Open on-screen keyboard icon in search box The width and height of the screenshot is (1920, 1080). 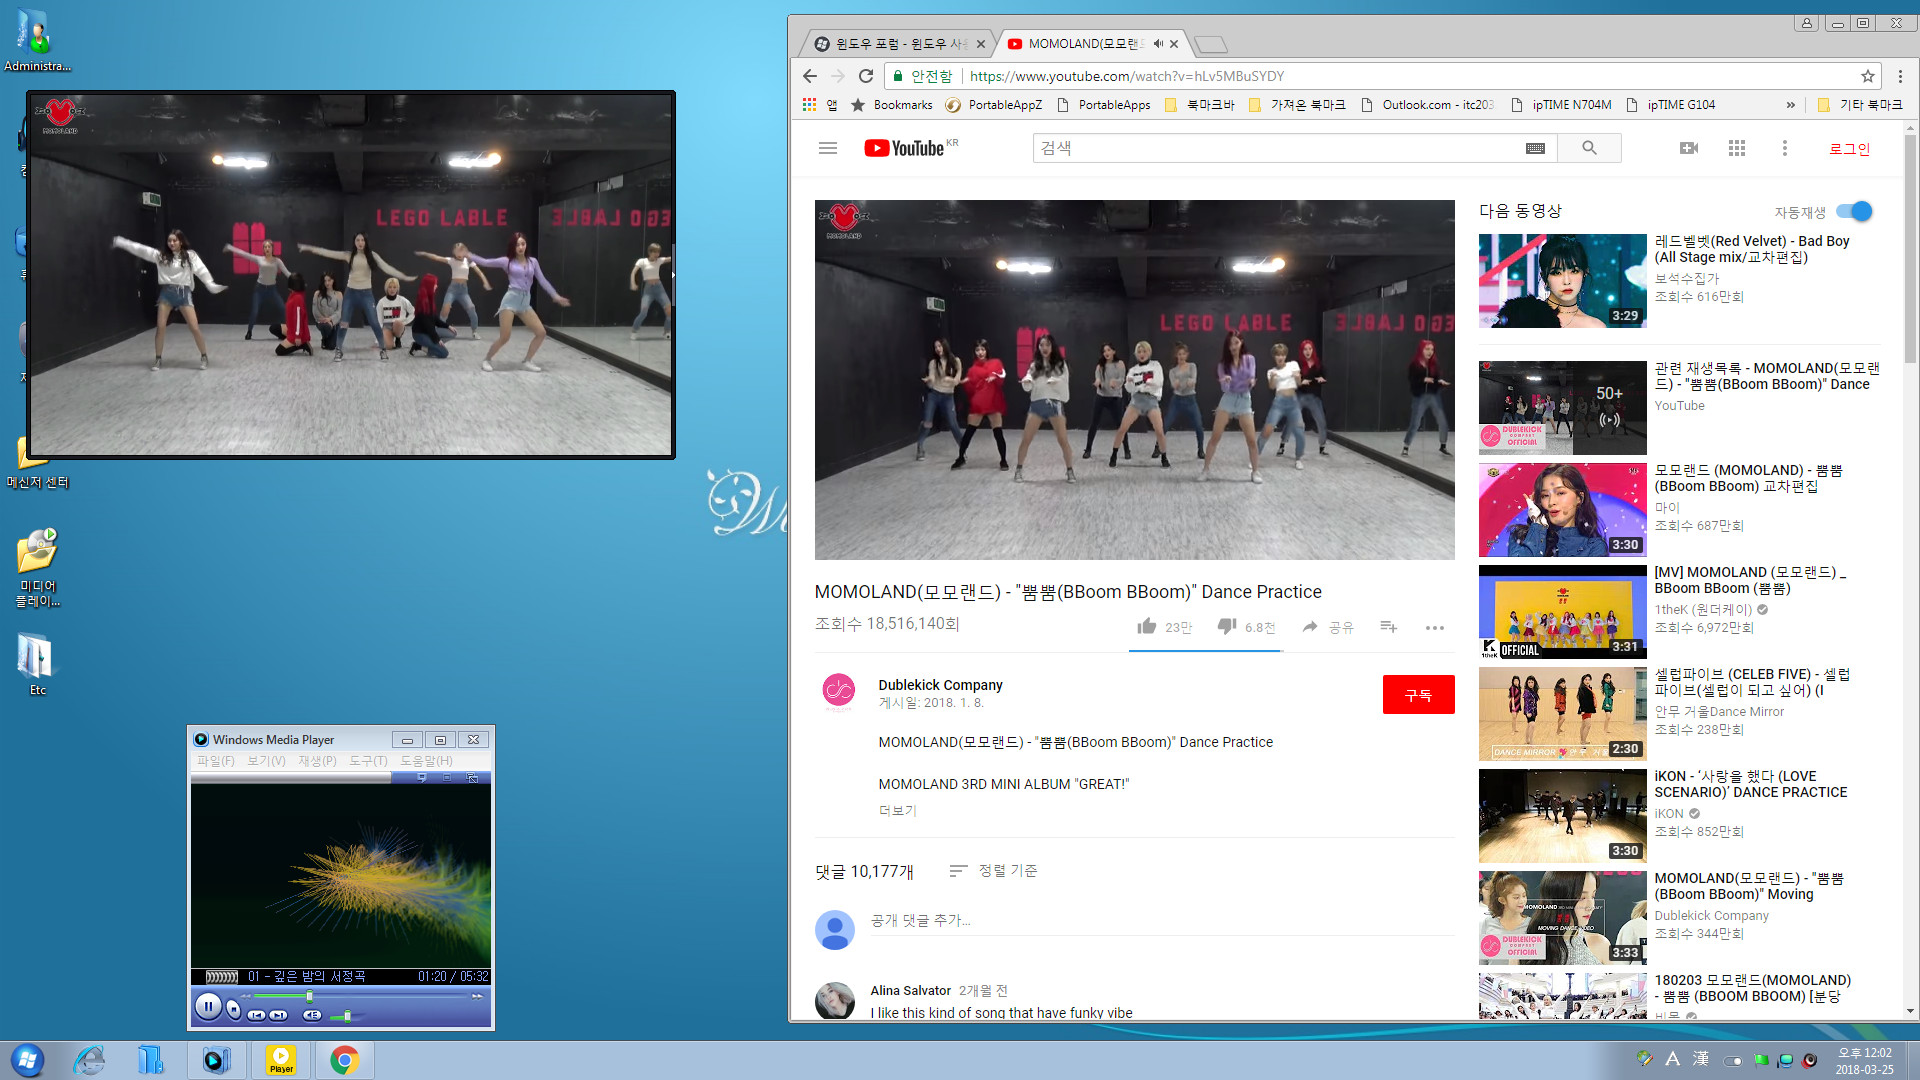click(1535, 148)
